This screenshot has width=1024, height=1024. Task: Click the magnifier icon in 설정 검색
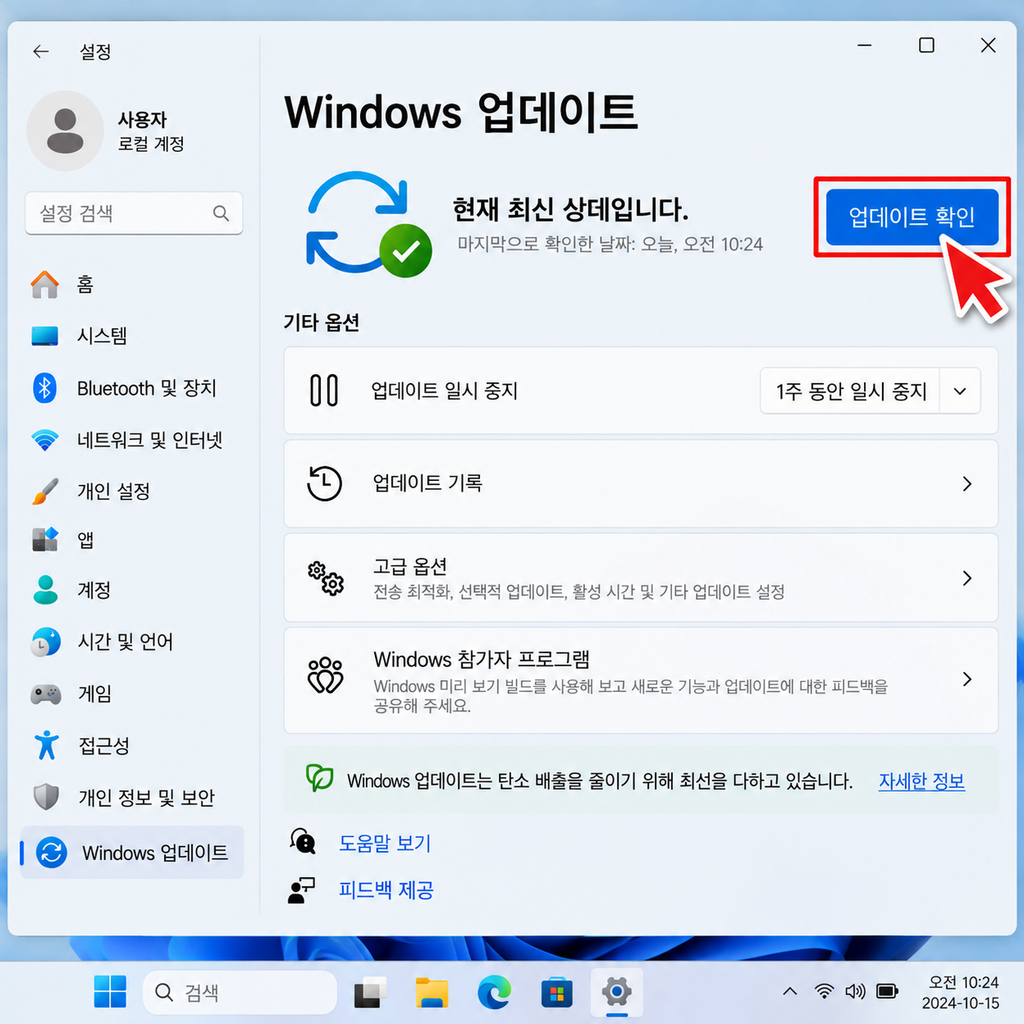[x=221, y=213]
